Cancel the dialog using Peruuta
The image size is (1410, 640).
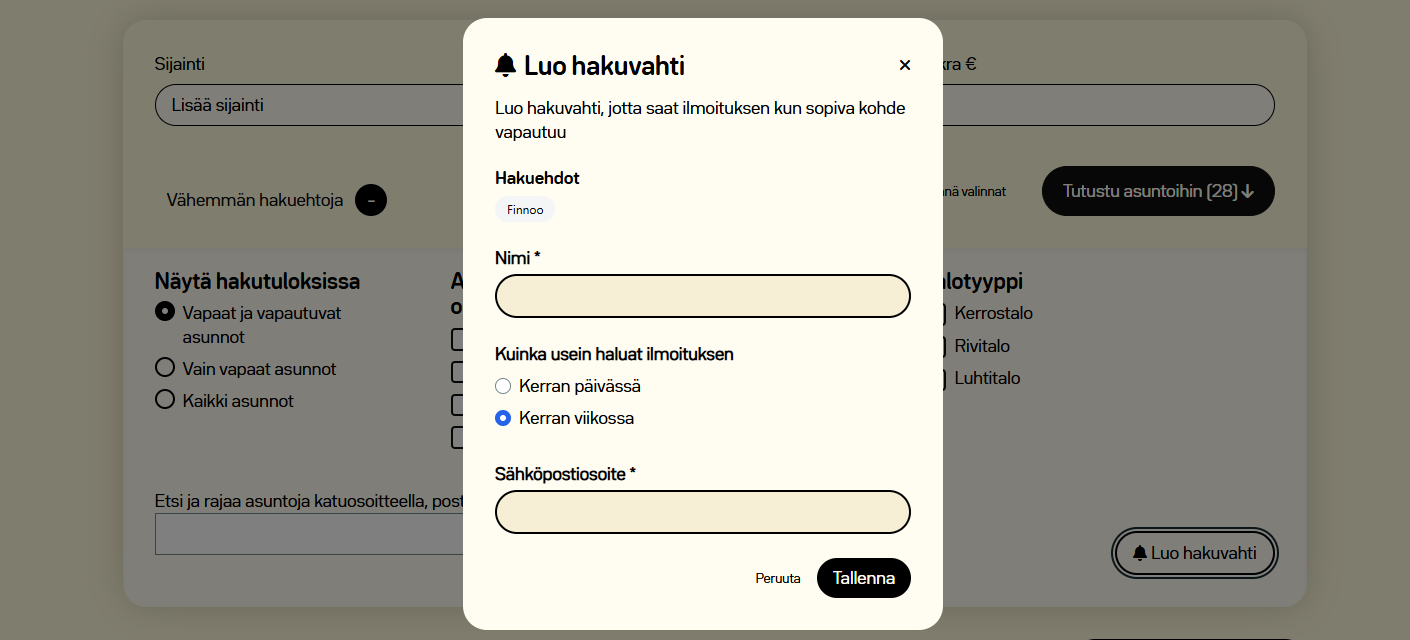pos(778,578)
